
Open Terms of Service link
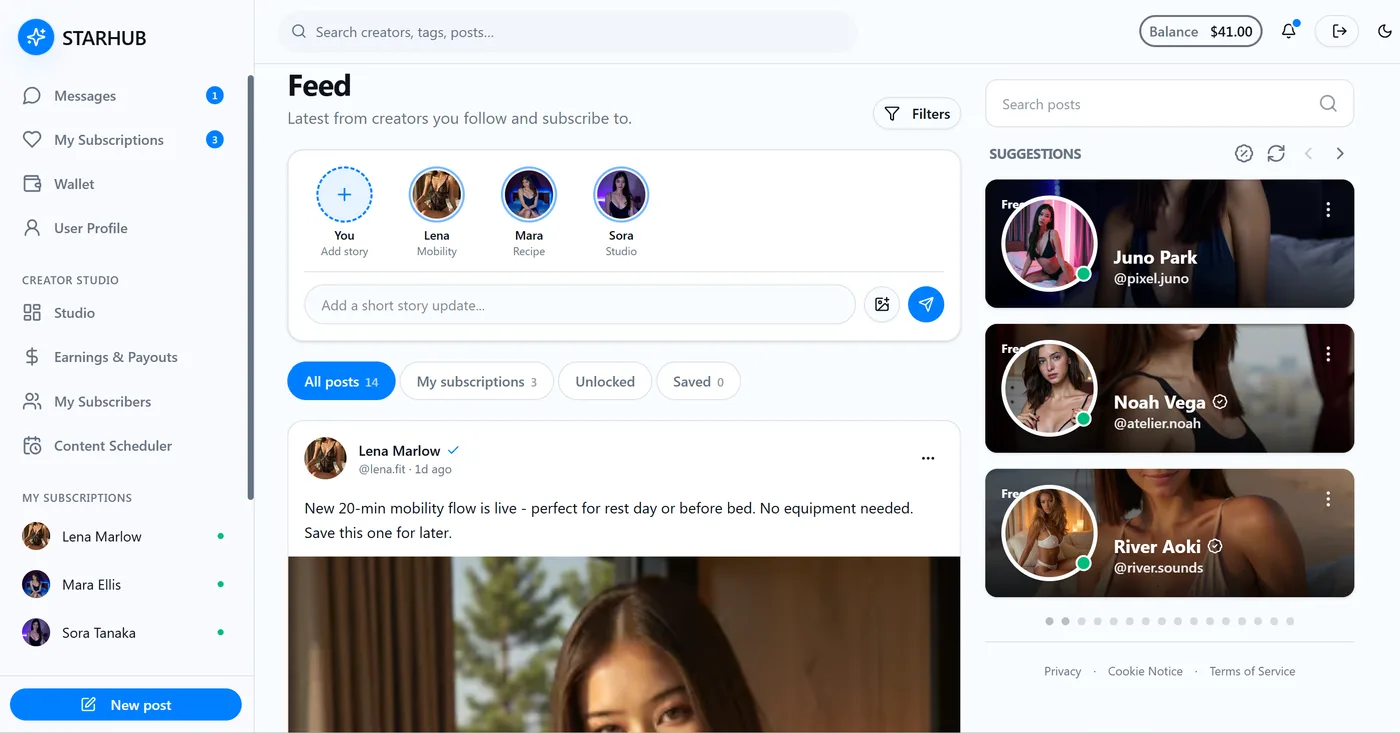pyautogui.click(x=1252, y=672)
